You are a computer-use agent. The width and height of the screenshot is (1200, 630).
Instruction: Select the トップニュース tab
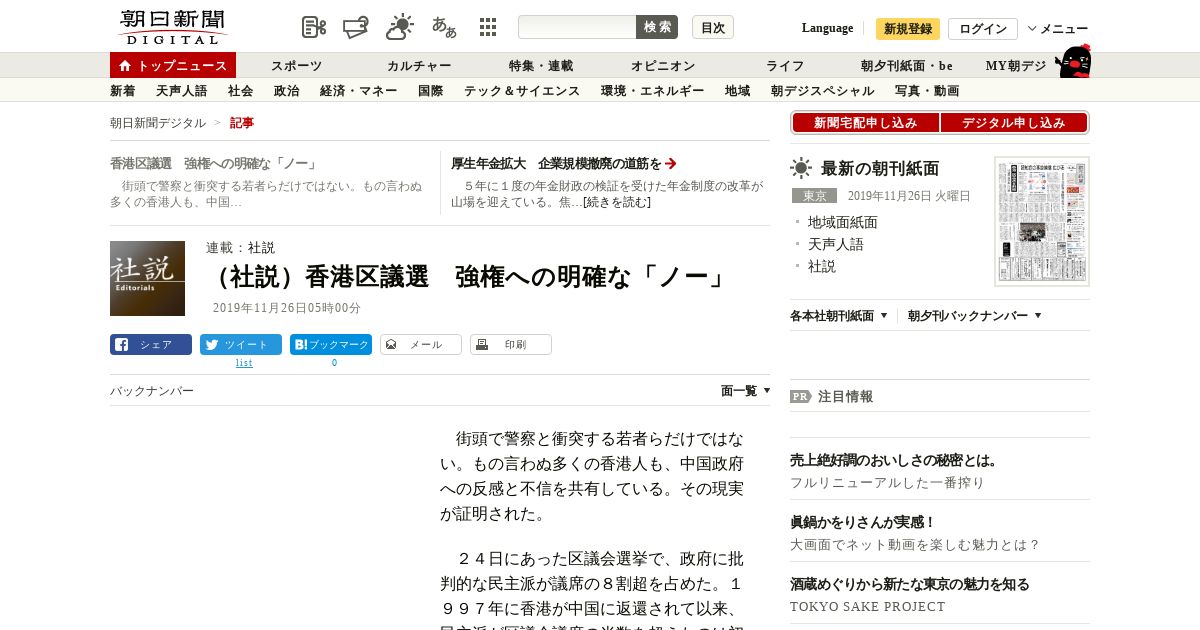[173, 65]
